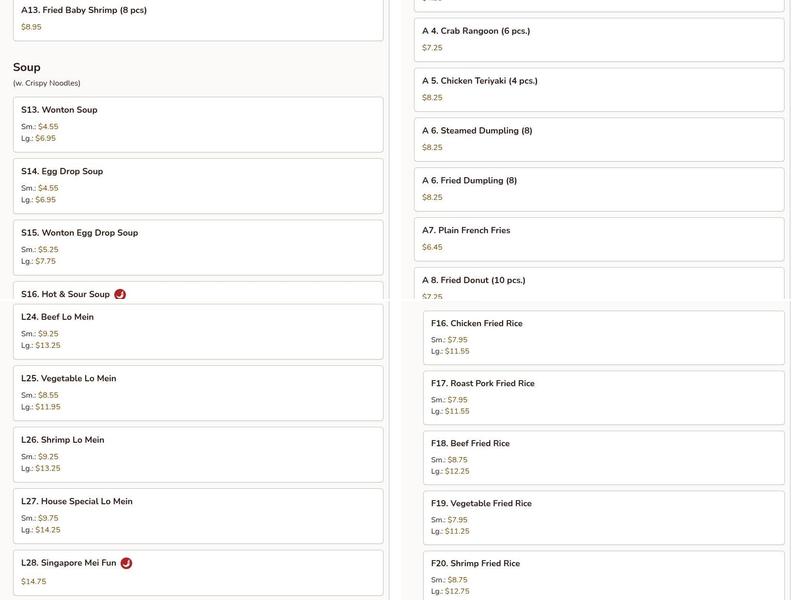Open A 8. Fried Donut item

[x=599, y=284]
